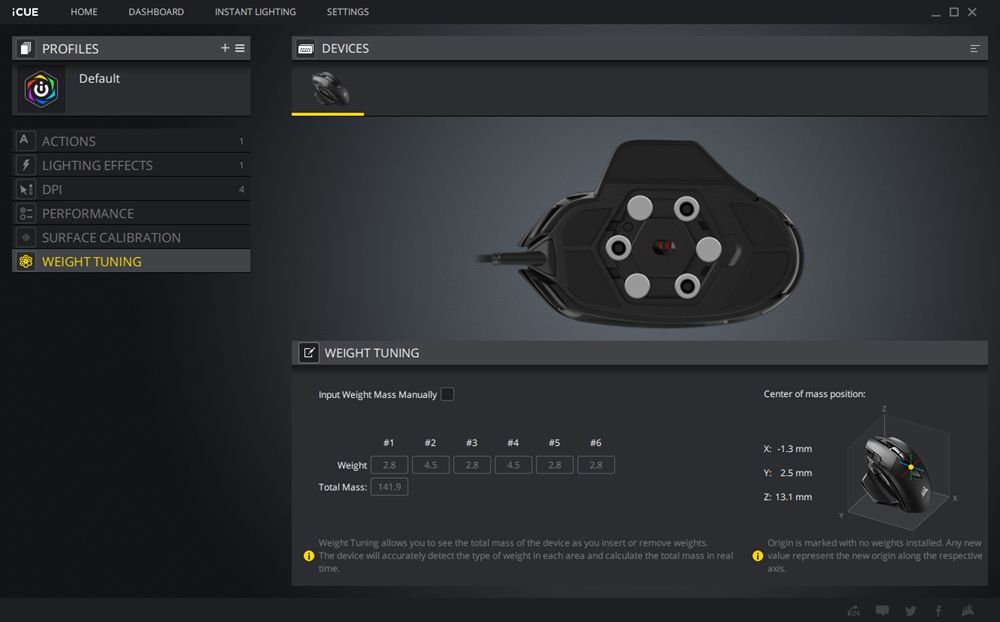Click the #2 weight field

430,465
